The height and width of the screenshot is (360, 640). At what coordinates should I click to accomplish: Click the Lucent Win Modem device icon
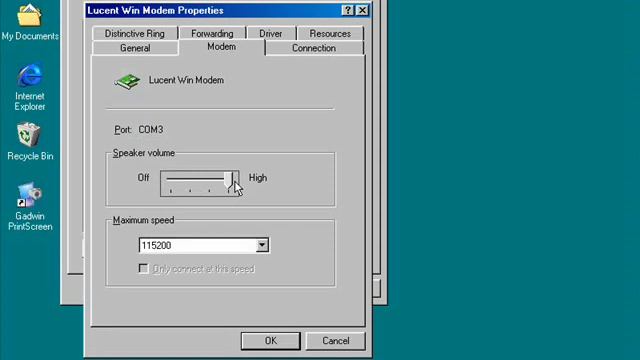click(x=127, y=81)
